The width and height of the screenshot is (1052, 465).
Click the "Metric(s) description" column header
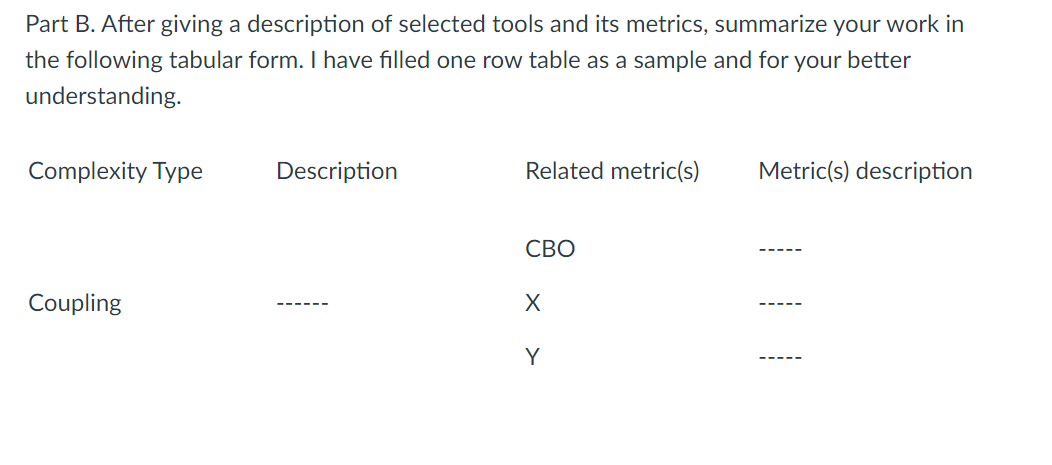[865, 171]
